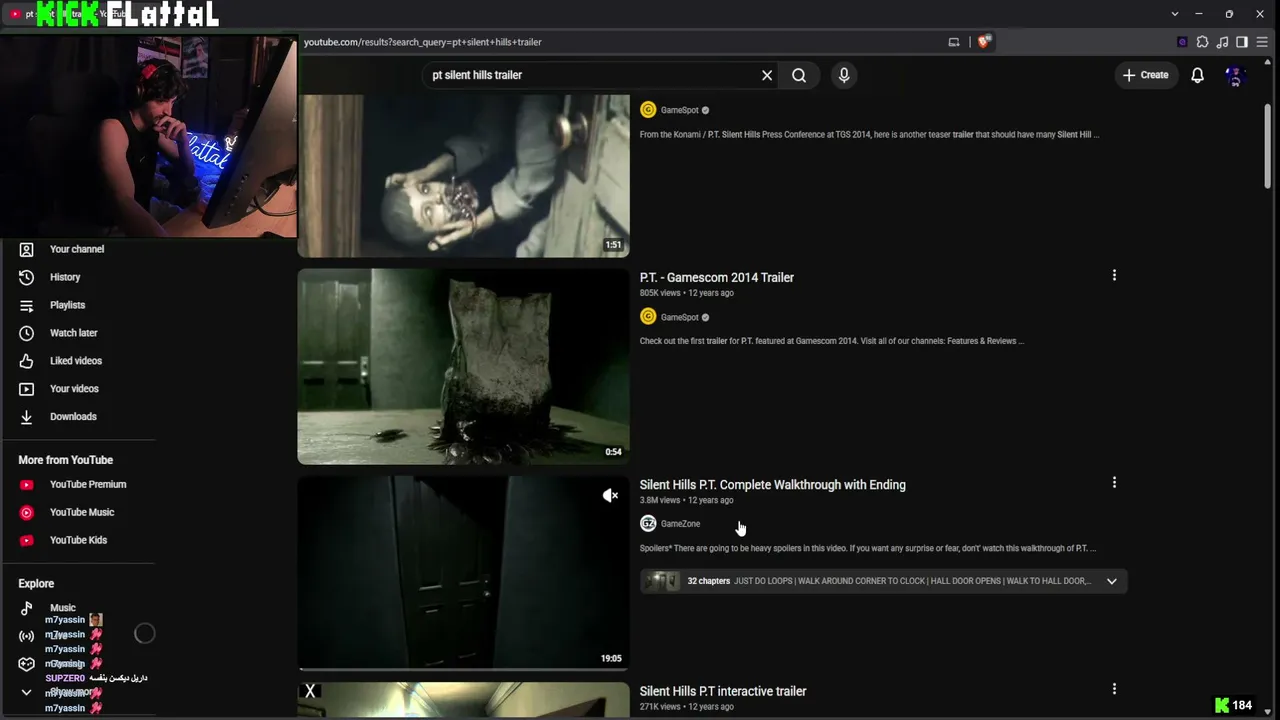The image size is (1280, 720).
Task: Toggle the browser sidebar panel
Action: [1242, 42]
